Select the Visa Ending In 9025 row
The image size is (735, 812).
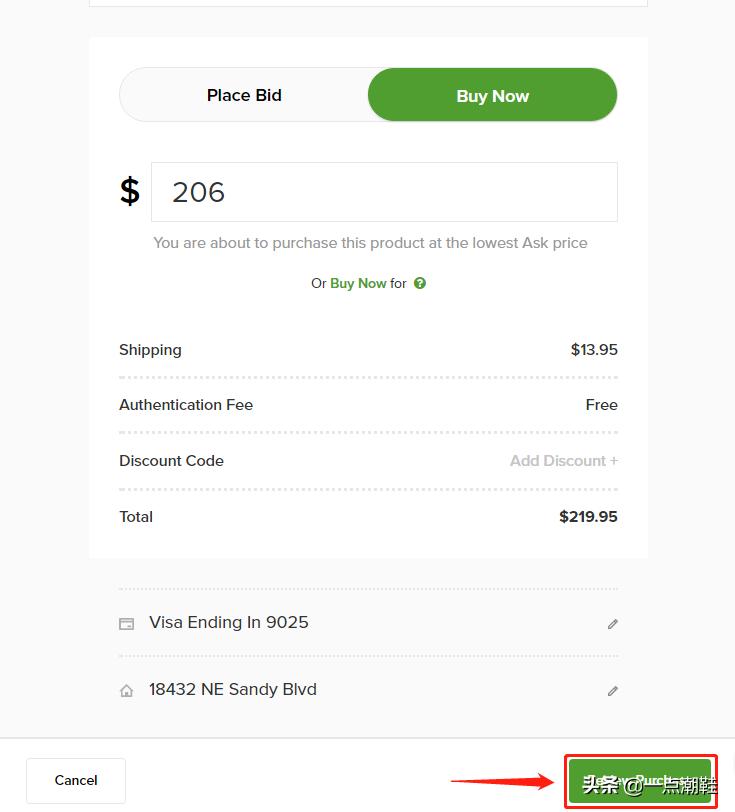click(x=229, y=622)
